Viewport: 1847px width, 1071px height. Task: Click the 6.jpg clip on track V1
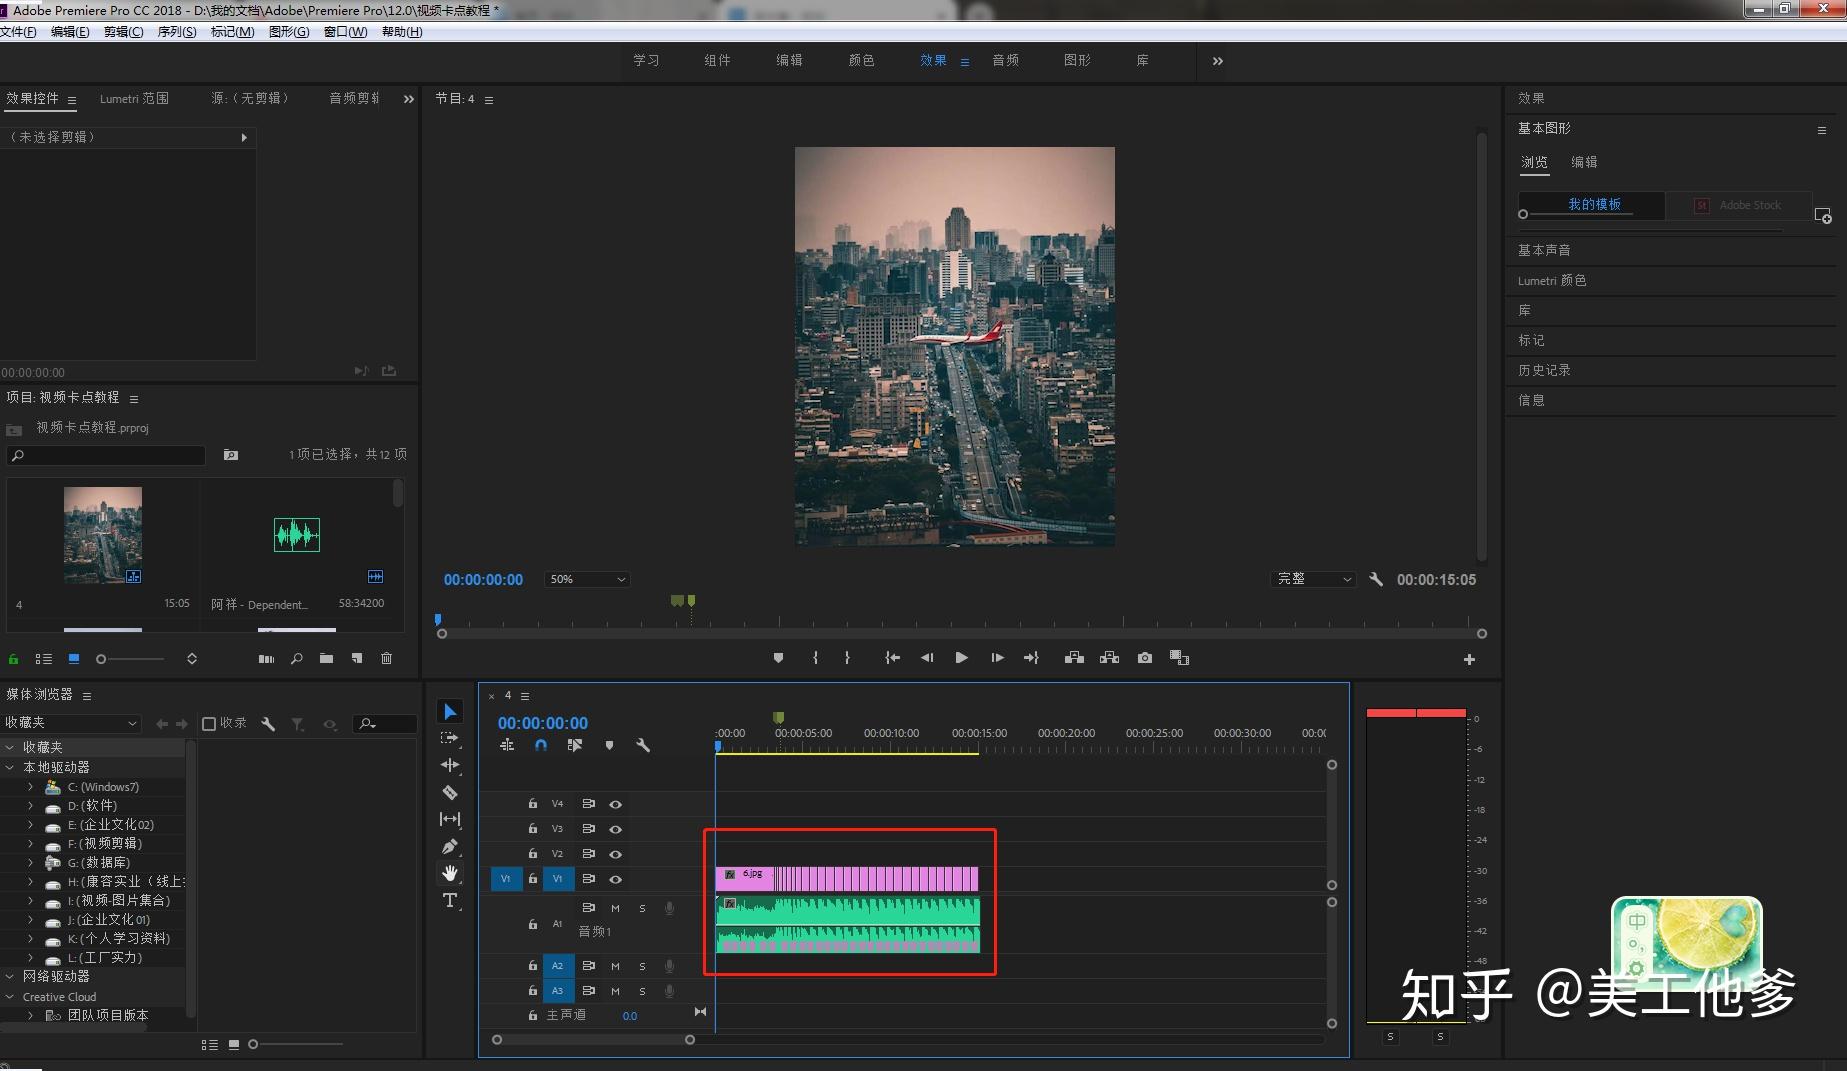[x=744, y=878]
